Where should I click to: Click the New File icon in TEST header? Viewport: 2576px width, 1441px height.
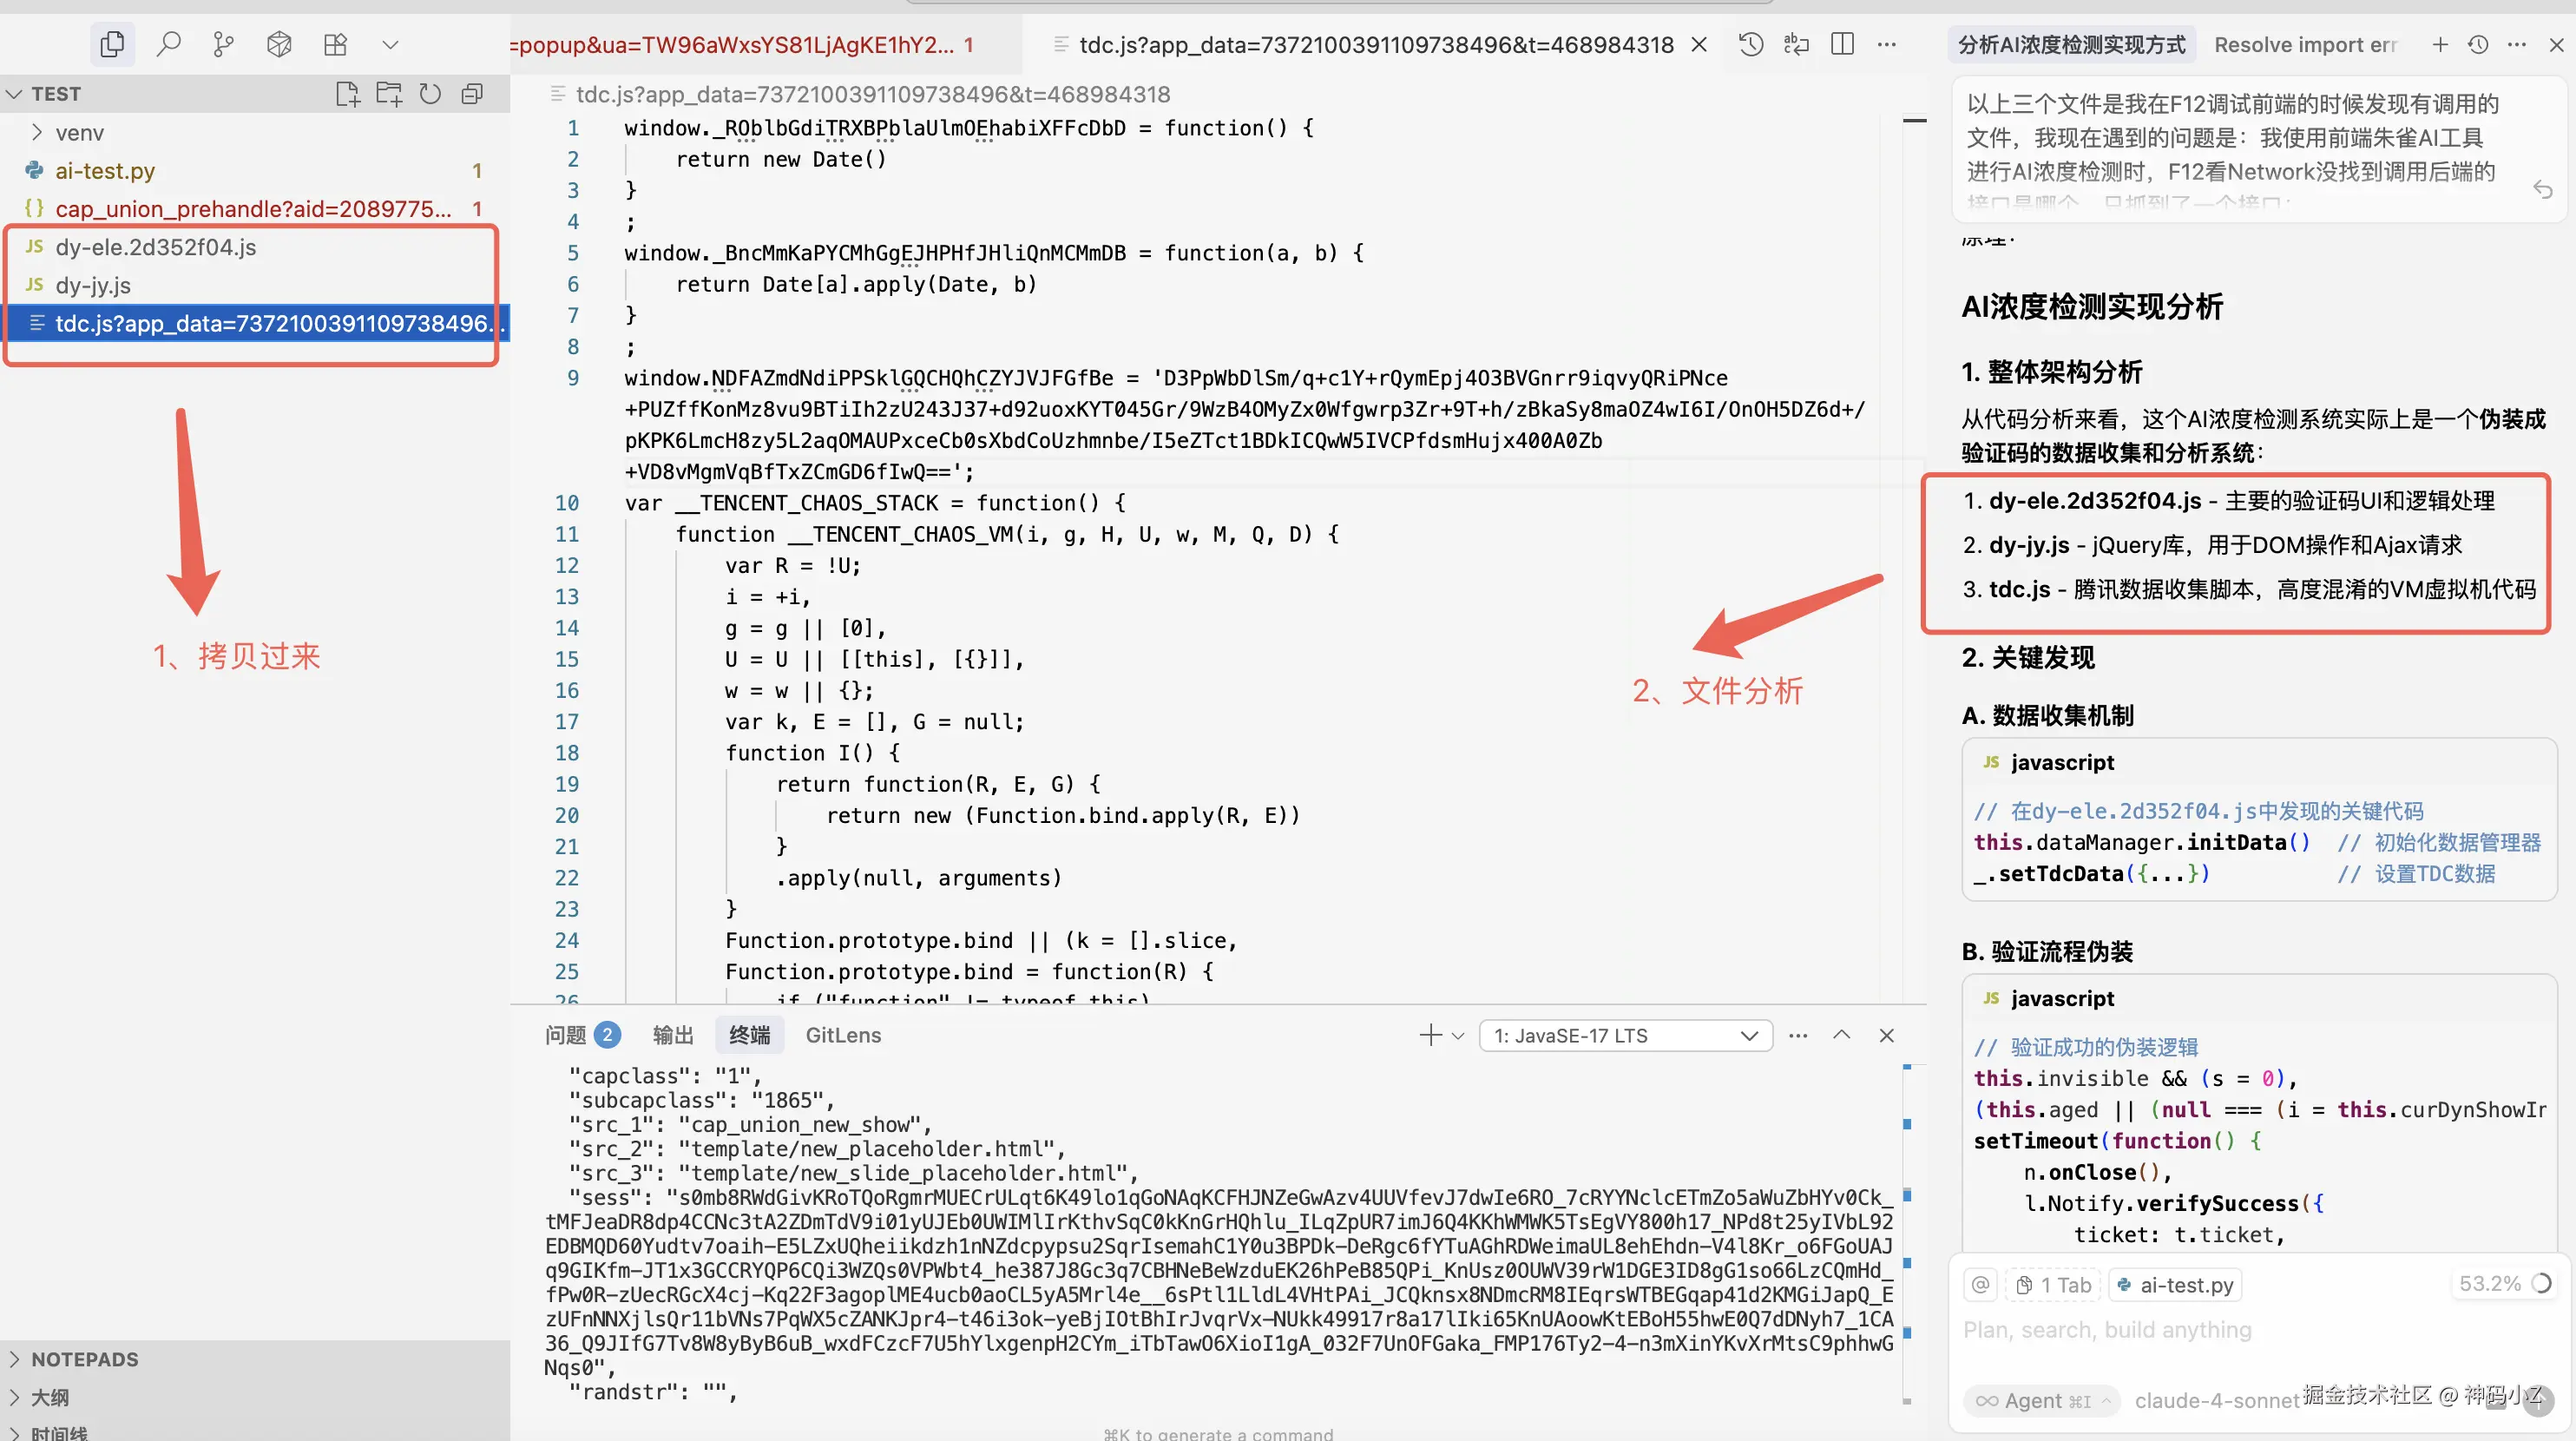click(x=347, y=94)
